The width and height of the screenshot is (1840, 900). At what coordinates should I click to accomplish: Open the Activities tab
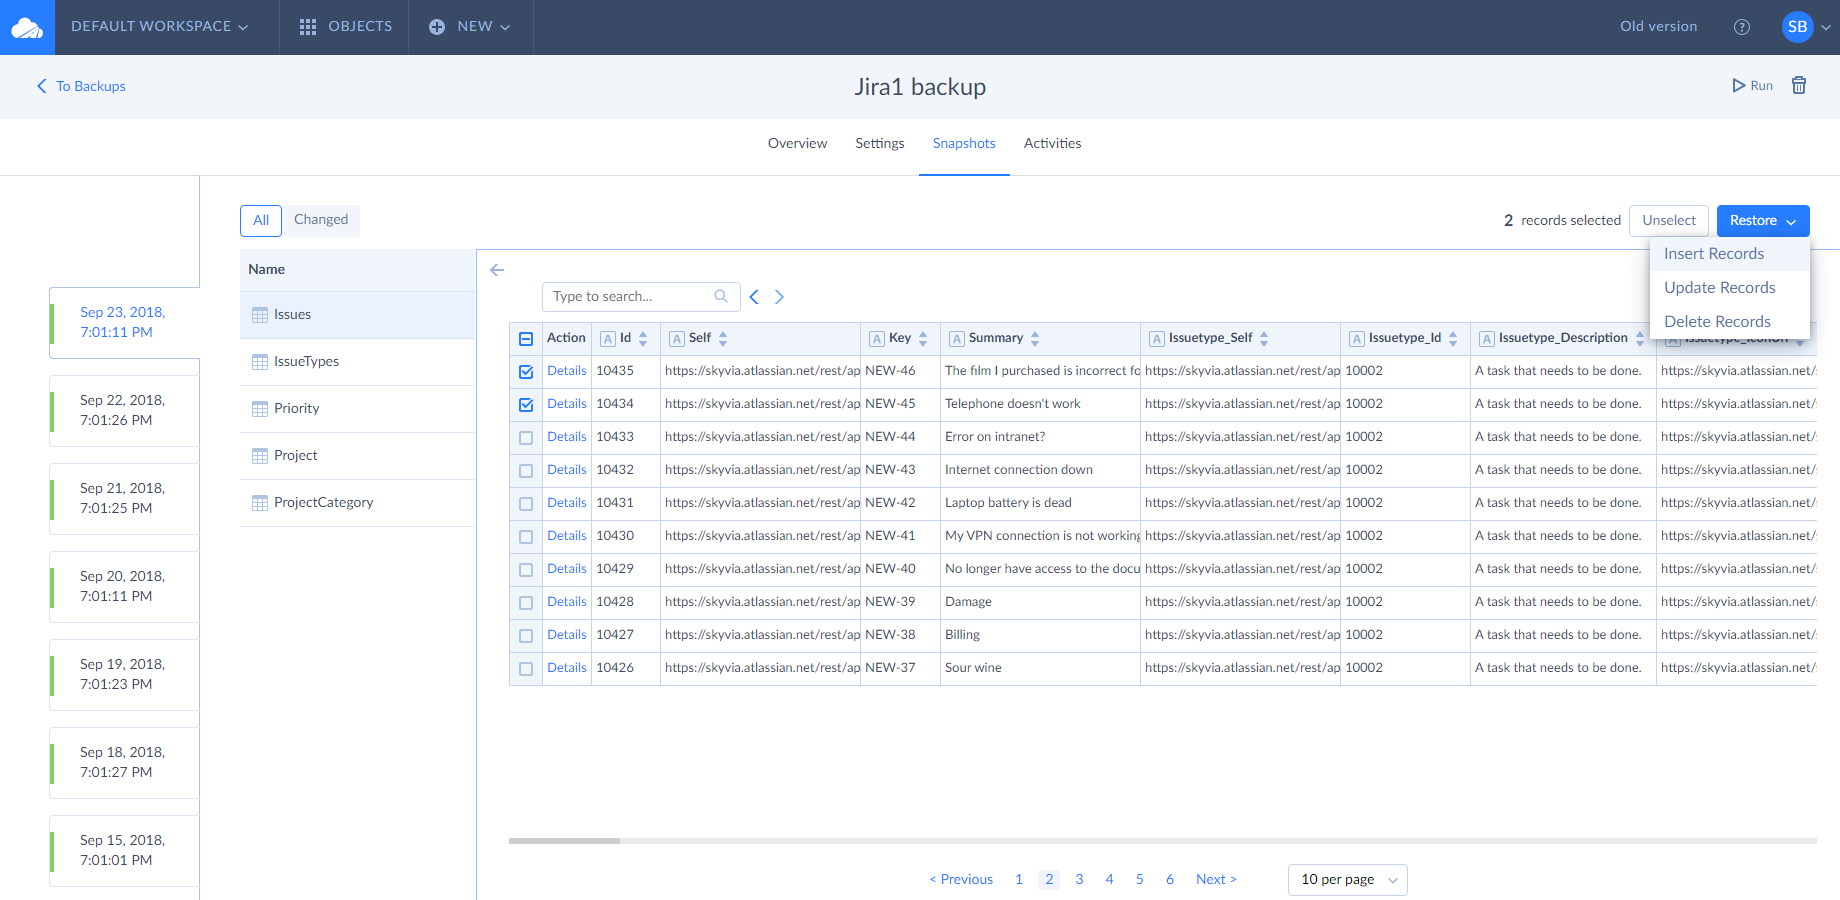1052,144
